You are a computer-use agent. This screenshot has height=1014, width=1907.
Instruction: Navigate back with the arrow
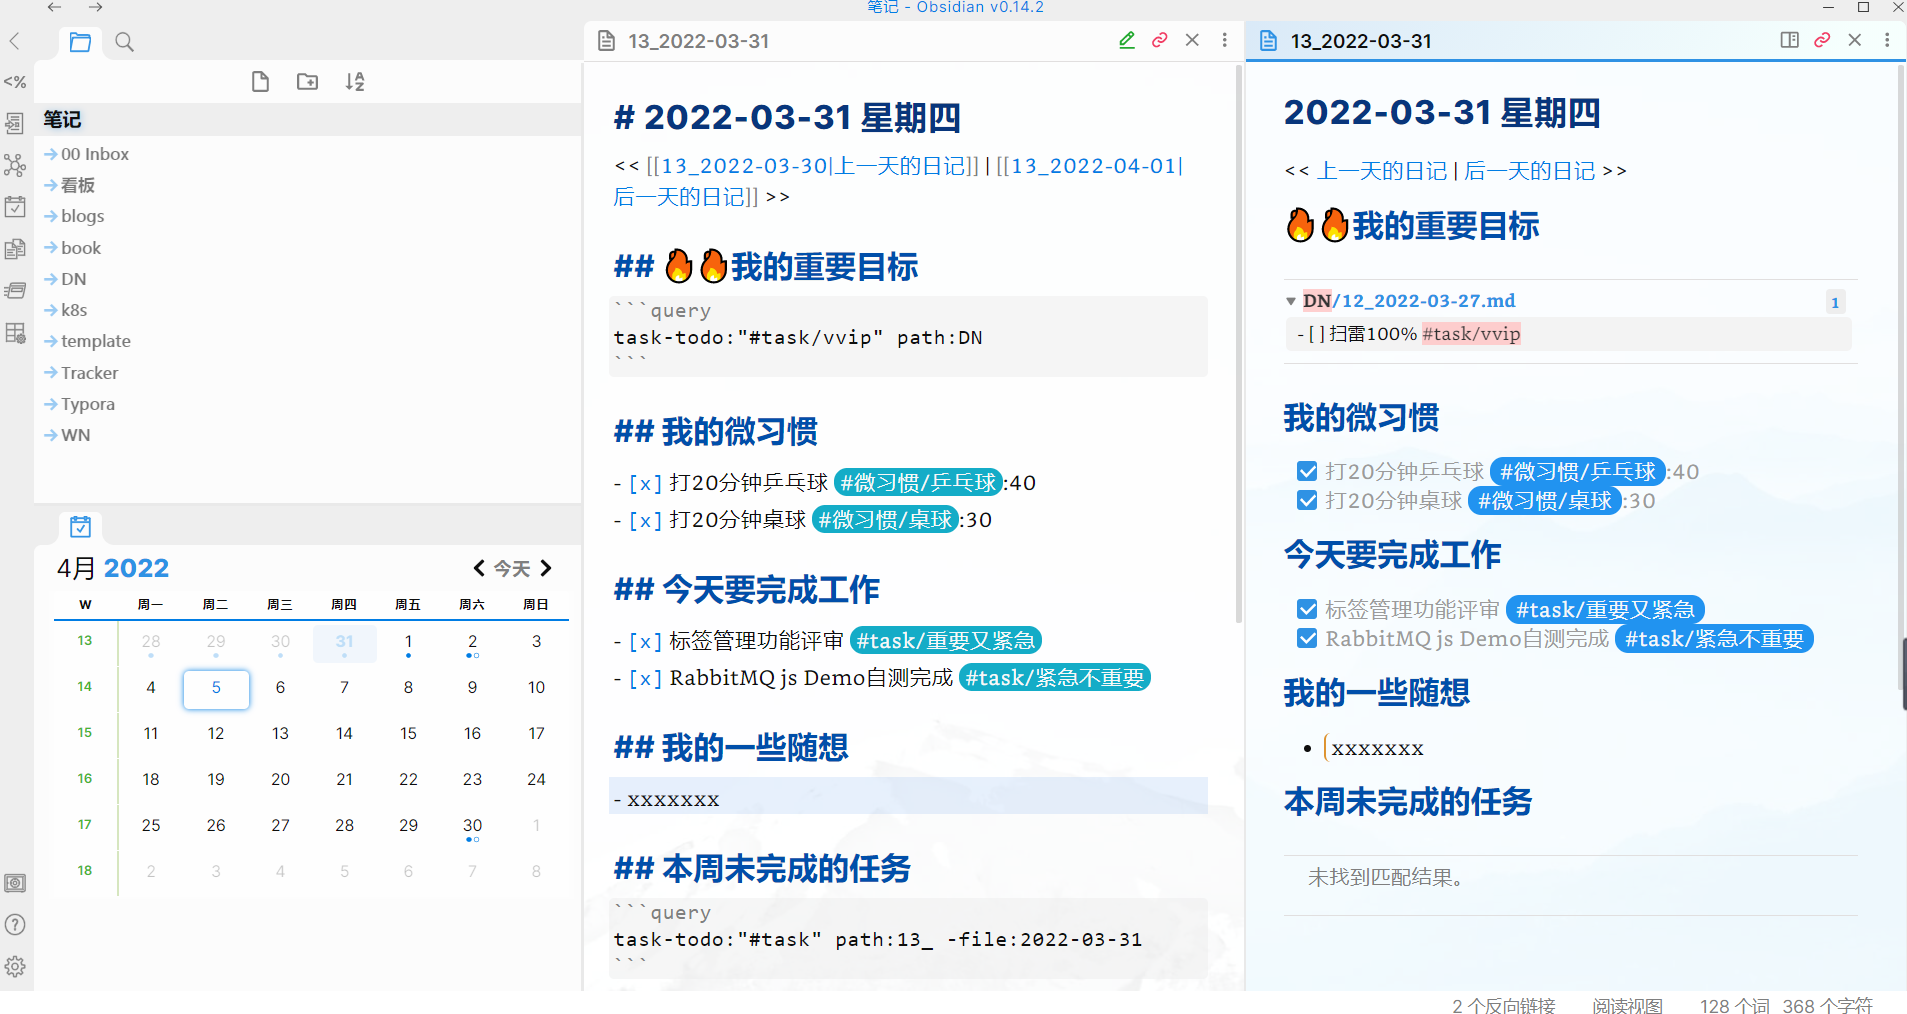pos(54,7)
